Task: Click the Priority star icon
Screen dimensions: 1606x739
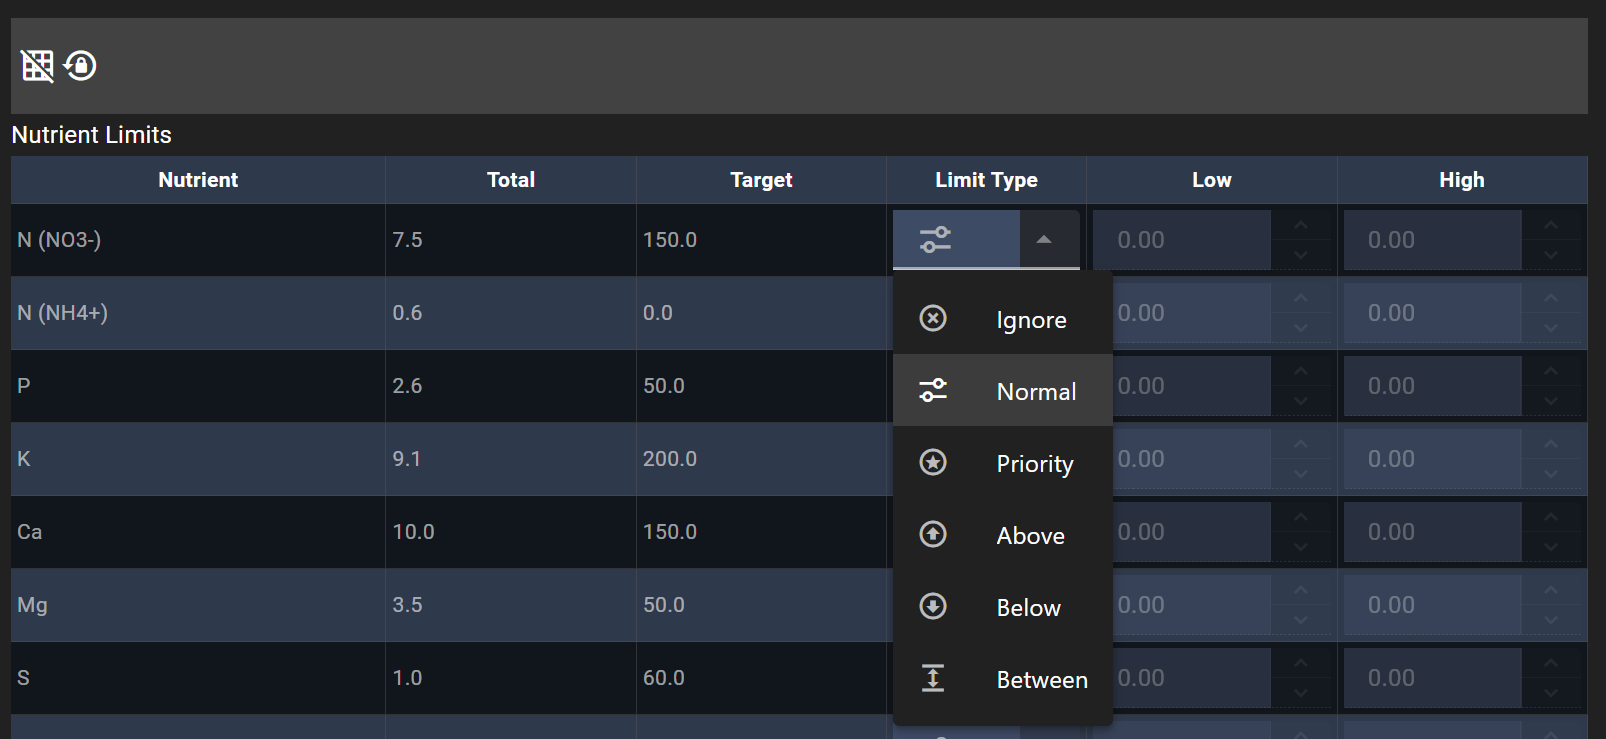Action: tap(932, 463)
